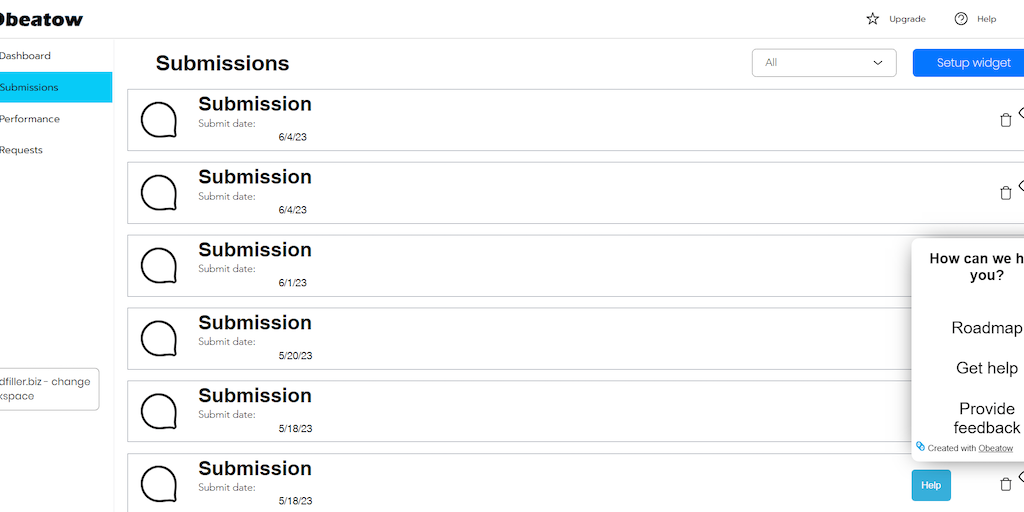Viewport: 1024px width, 512px height.
Task: Go to the Dashboard page
Action: coord(26,56)
